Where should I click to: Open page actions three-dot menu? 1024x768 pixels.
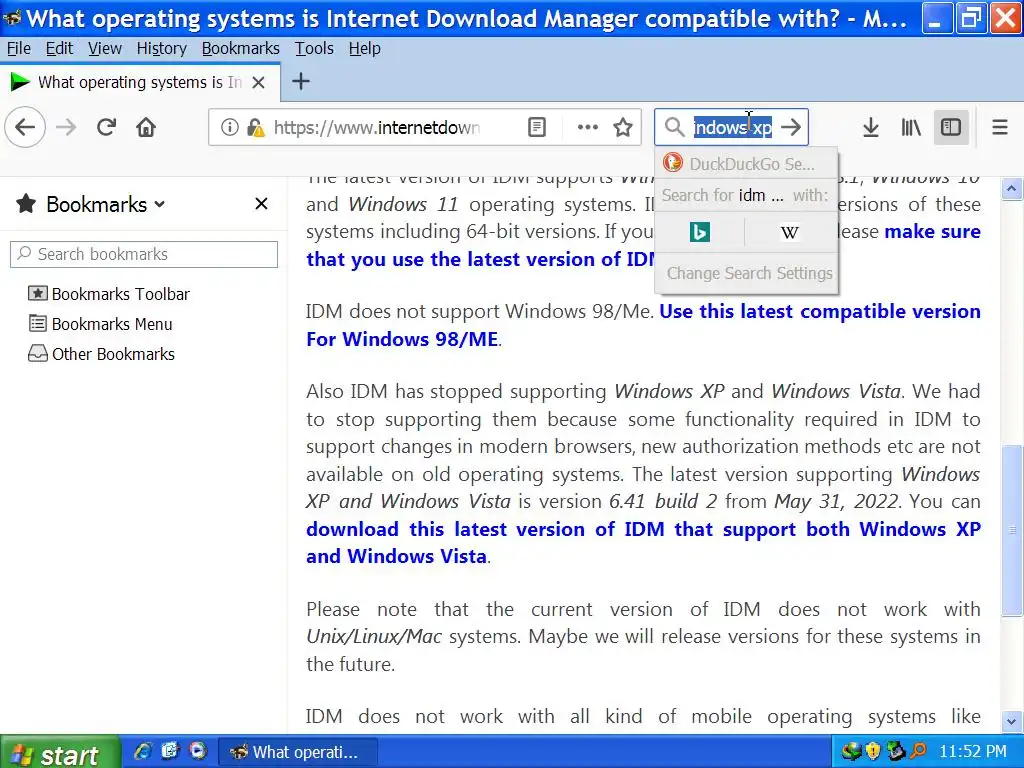588,127
